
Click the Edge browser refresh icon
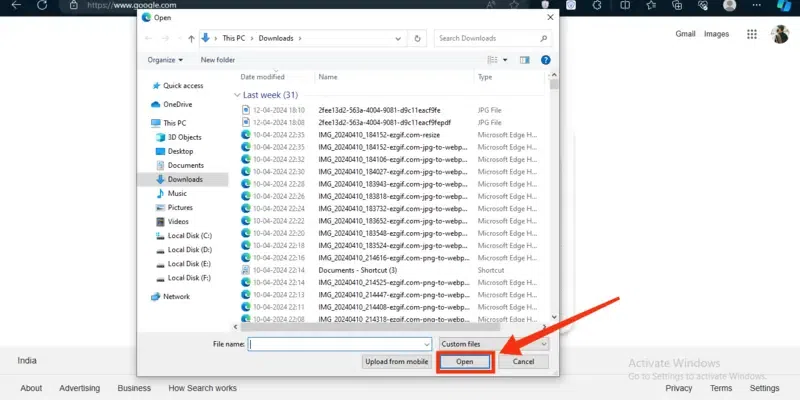point(42,5)
